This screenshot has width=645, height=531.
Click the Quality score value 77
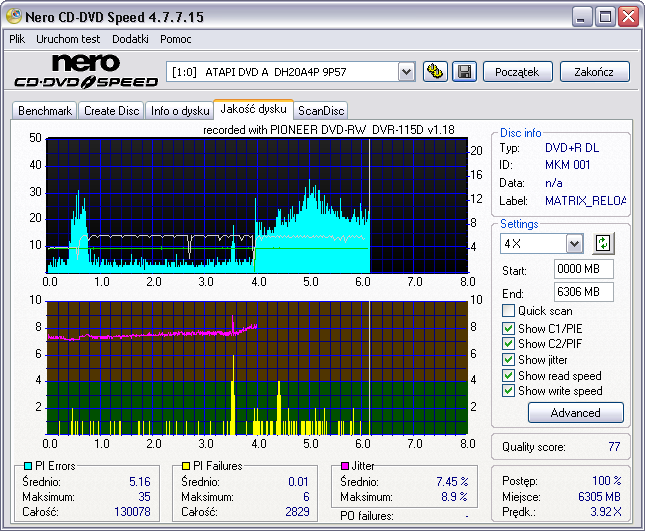(x=614, y=447)
